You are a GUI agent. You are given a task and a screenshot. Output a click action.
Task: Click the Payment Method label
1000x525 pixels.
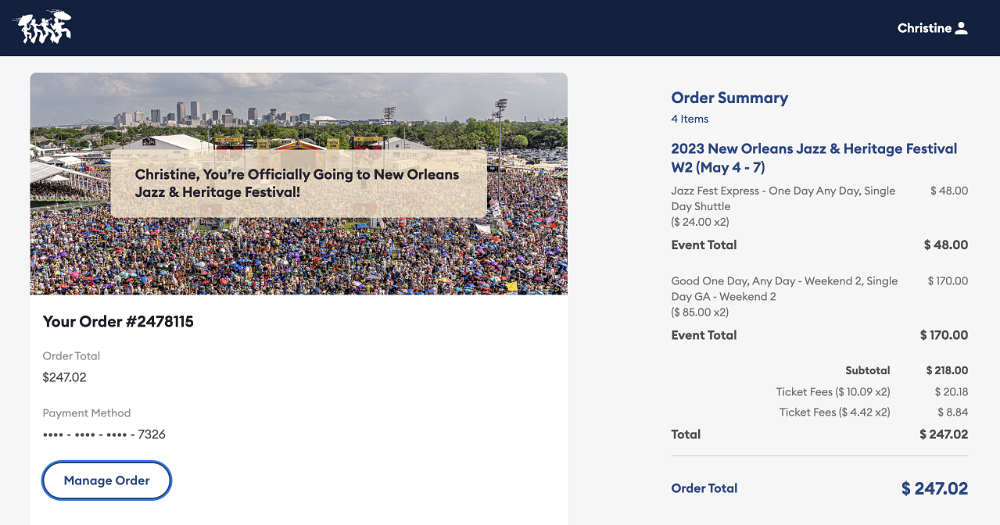point(87,413)
